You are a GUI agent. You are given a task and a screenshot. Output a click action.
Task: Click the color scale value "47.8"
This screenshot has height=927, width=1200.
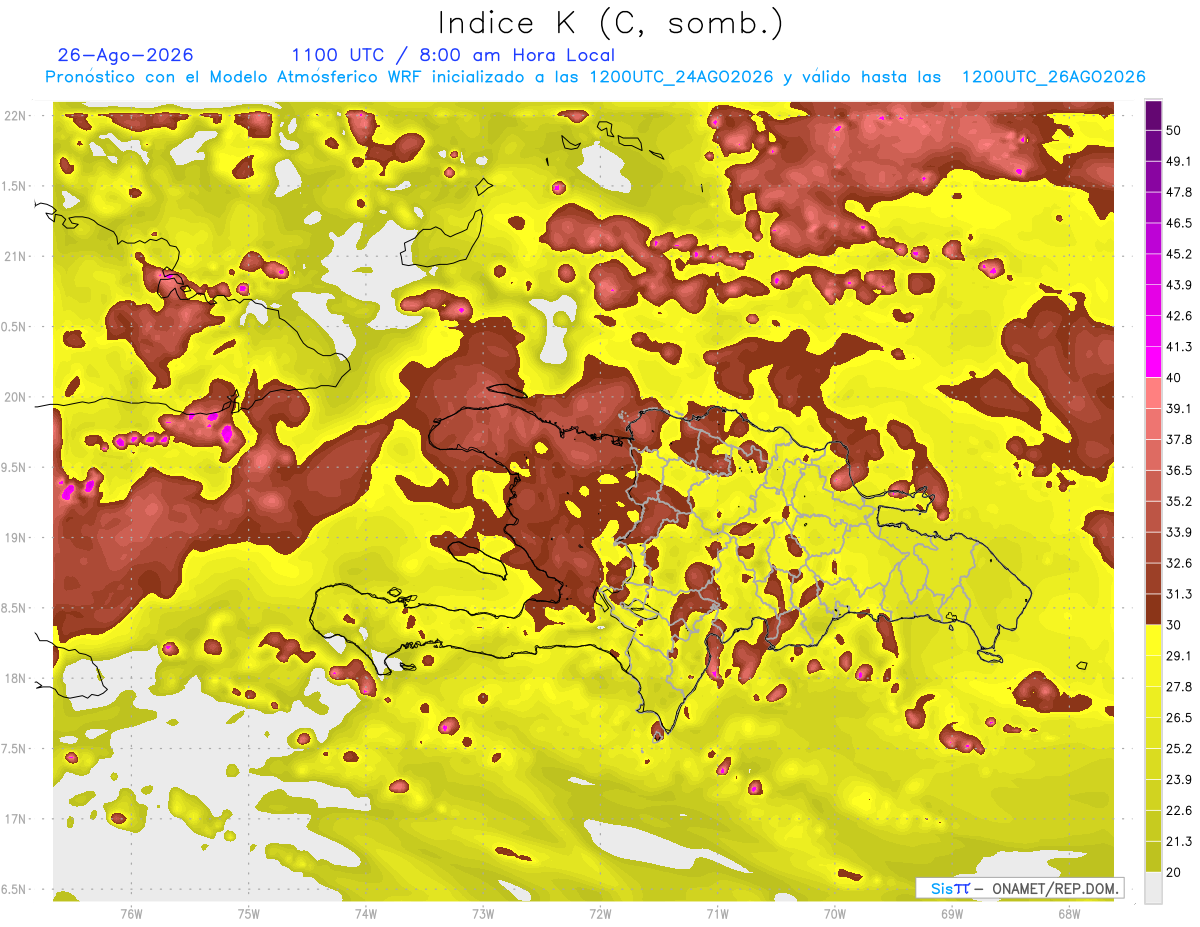pyautogui.click(x=1178, y=192)
